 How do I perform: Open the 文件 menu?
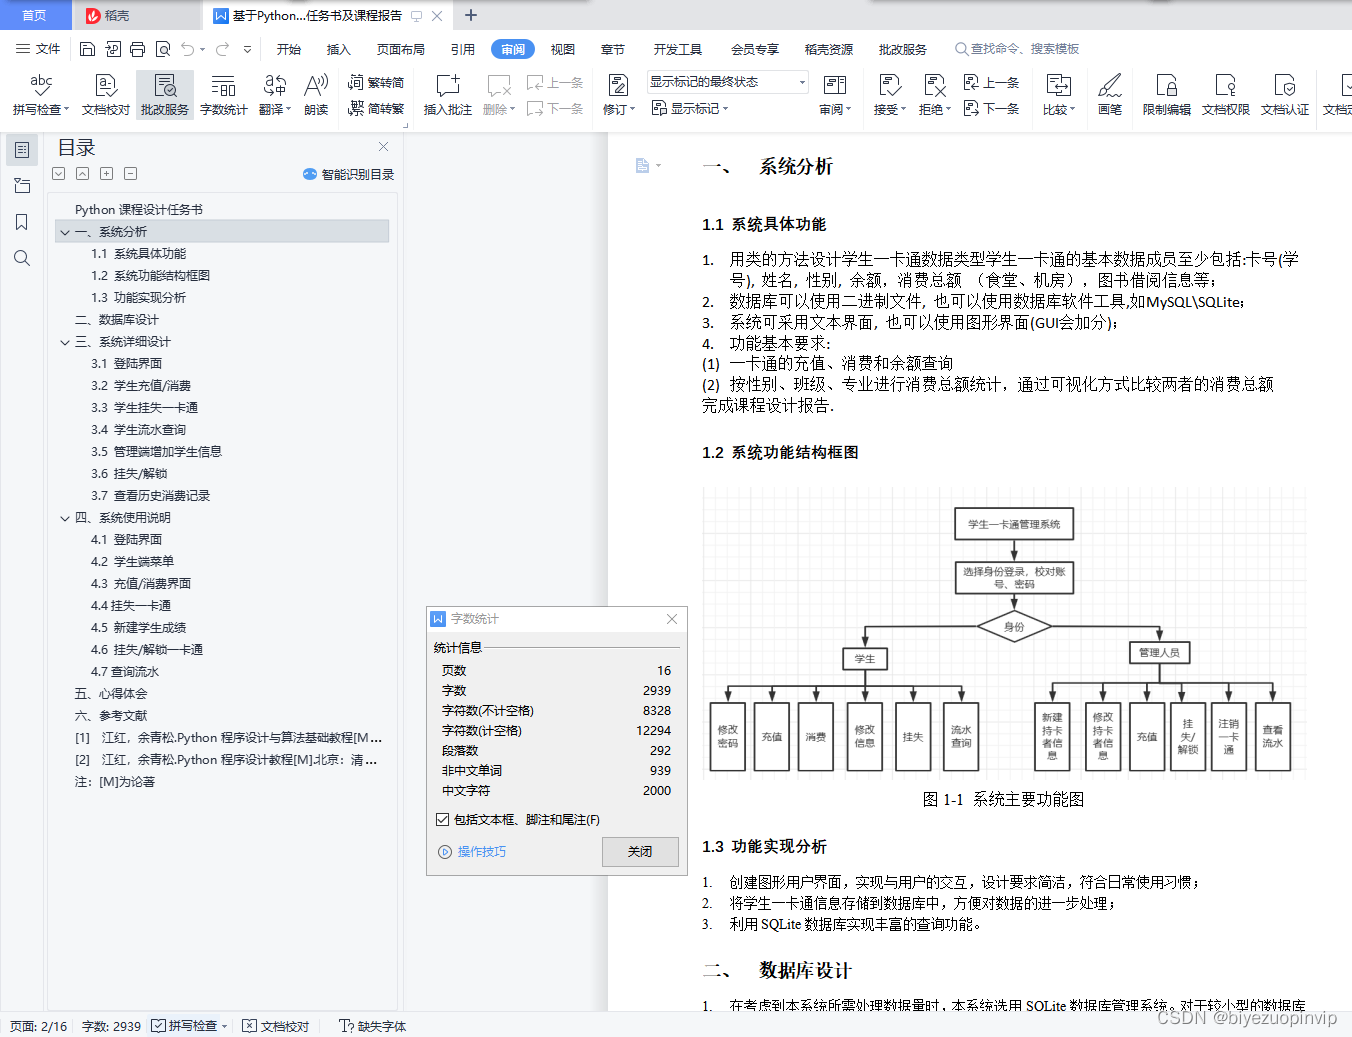(x=38, y=49)
